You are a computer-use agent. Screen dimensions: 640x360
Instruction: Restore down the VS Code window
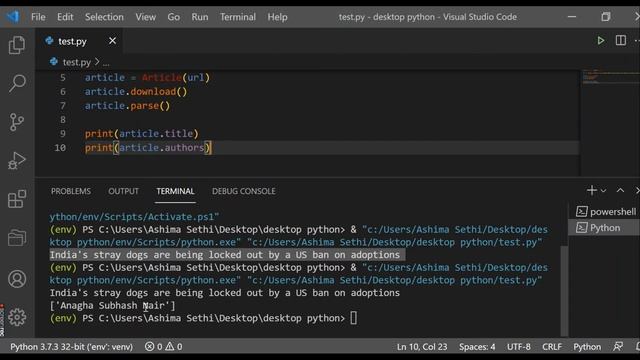click(x=606, y=17)
